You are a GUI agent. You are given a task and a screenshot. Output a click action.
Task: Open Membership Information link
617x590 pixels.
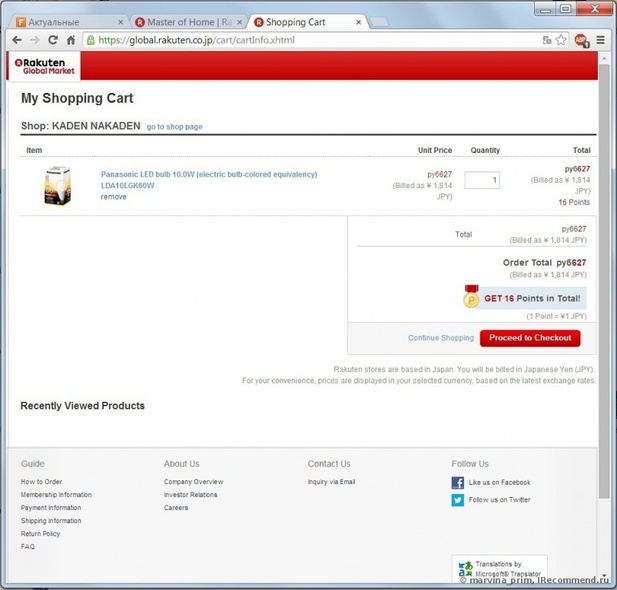pos(56,495)
